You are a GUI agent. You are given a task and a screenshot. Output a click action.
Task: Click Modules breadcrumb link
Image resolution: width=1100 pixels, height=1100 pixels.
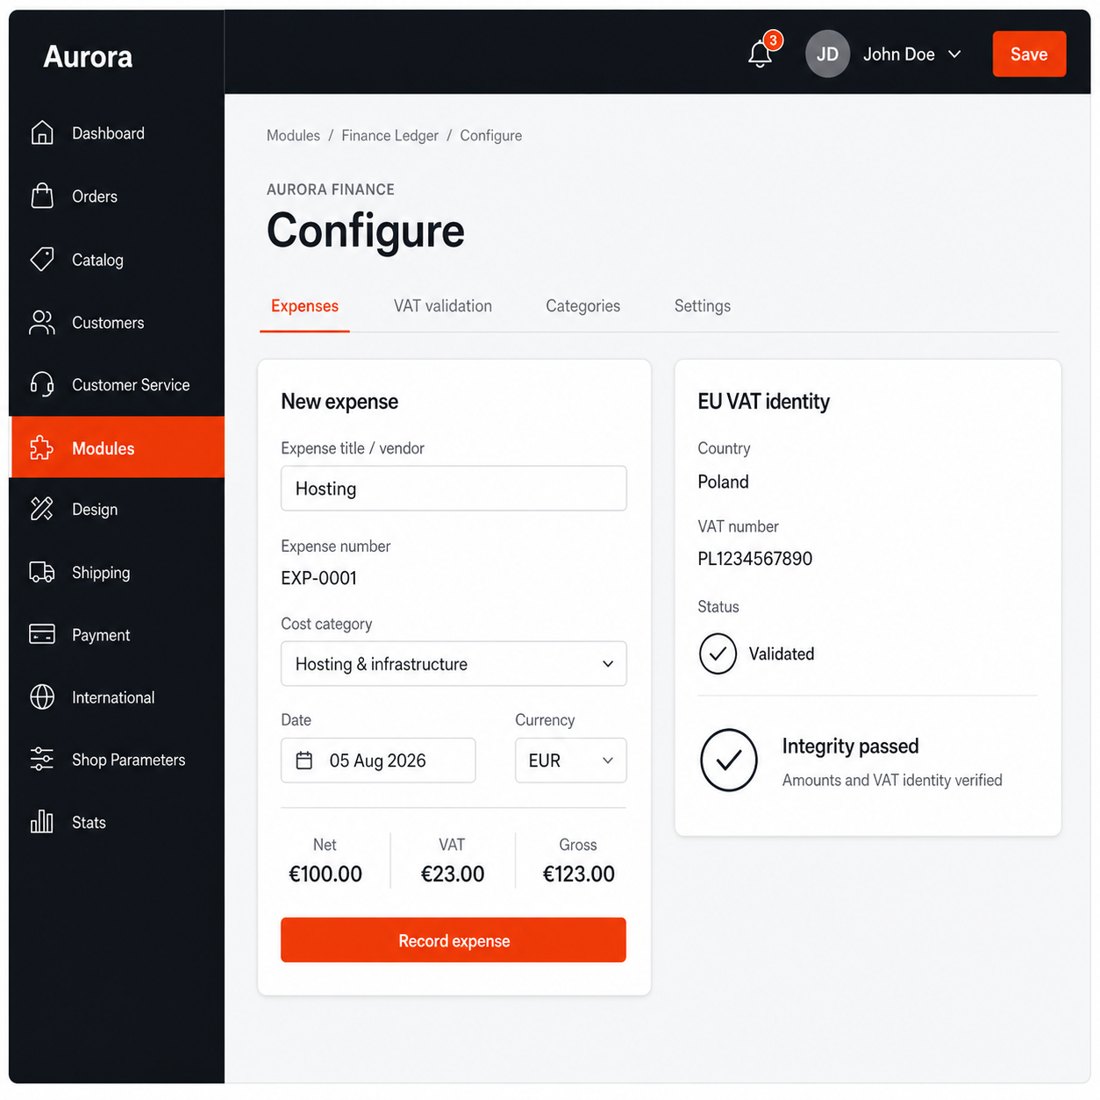[x=293, y=135]
